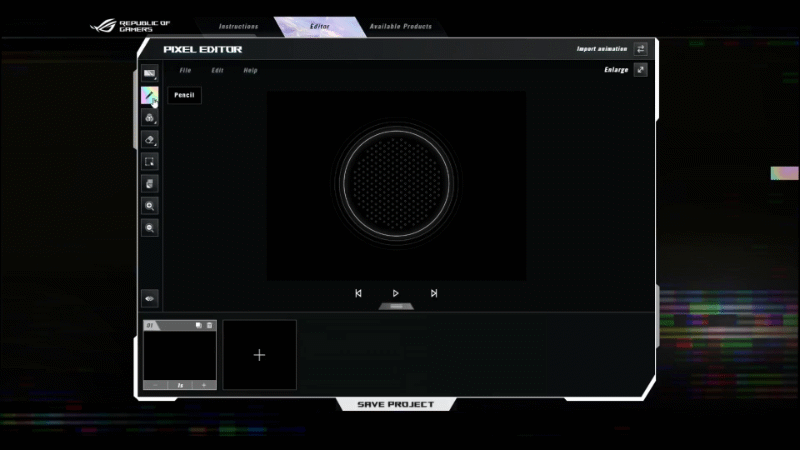
Task: Toggle the eye preview visibility button
Action: click(149, 298)
